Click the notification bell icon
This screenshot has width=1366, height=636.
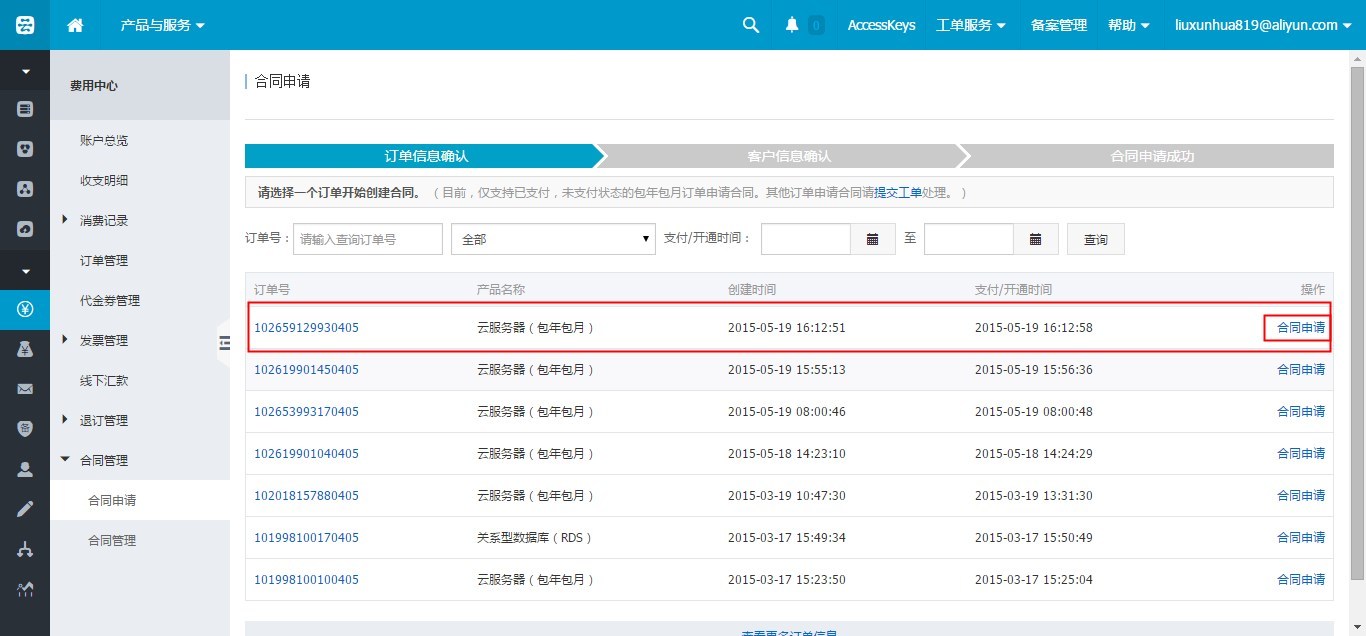tap(792, 25)
